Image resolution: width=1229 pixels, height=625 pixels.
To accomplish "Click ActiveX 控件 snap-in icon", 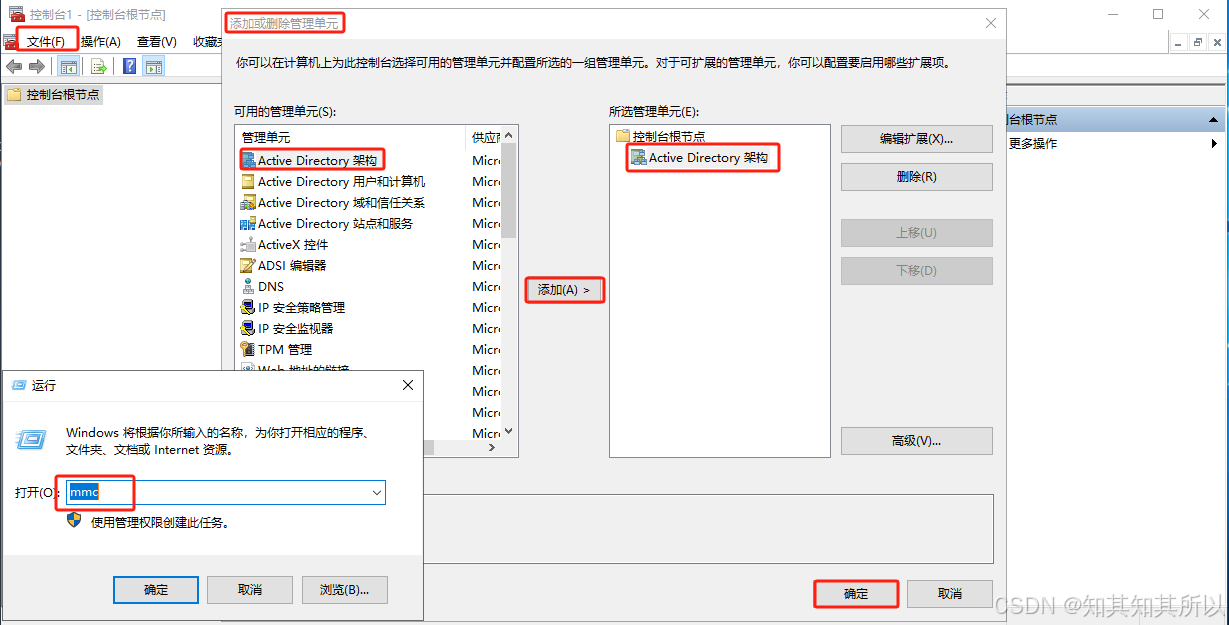I will click(248, 245).
